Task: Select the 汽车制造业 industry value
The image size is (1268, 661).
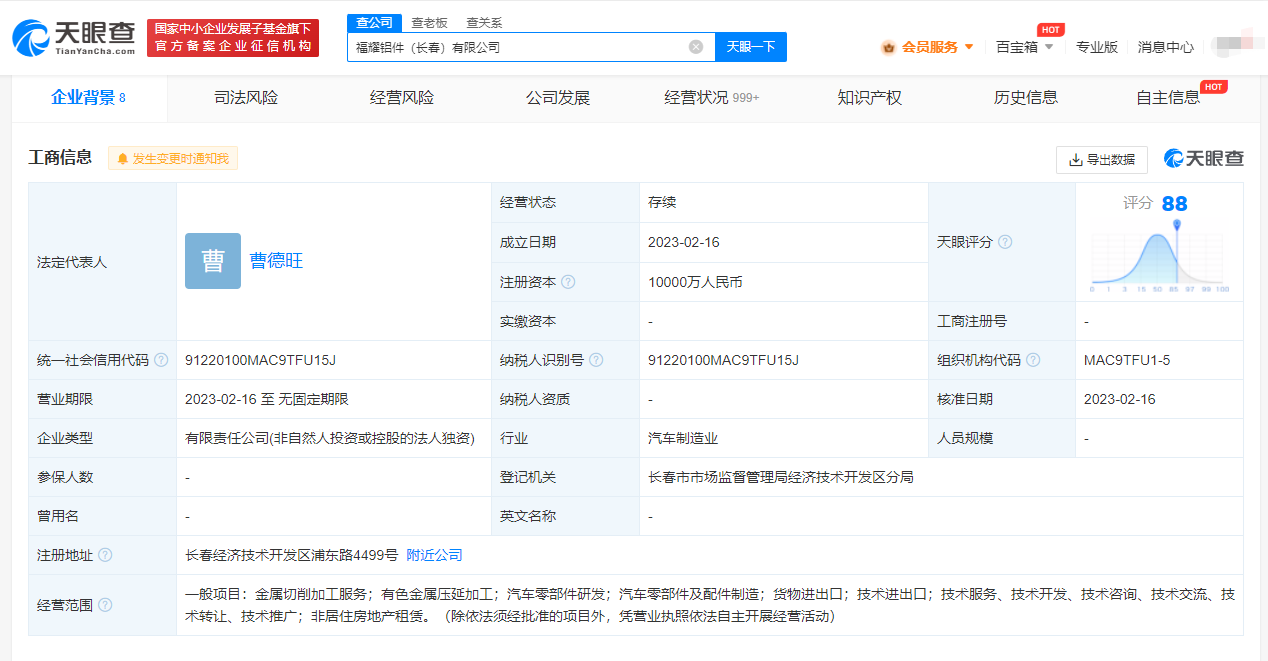Action: pos(683,438)
